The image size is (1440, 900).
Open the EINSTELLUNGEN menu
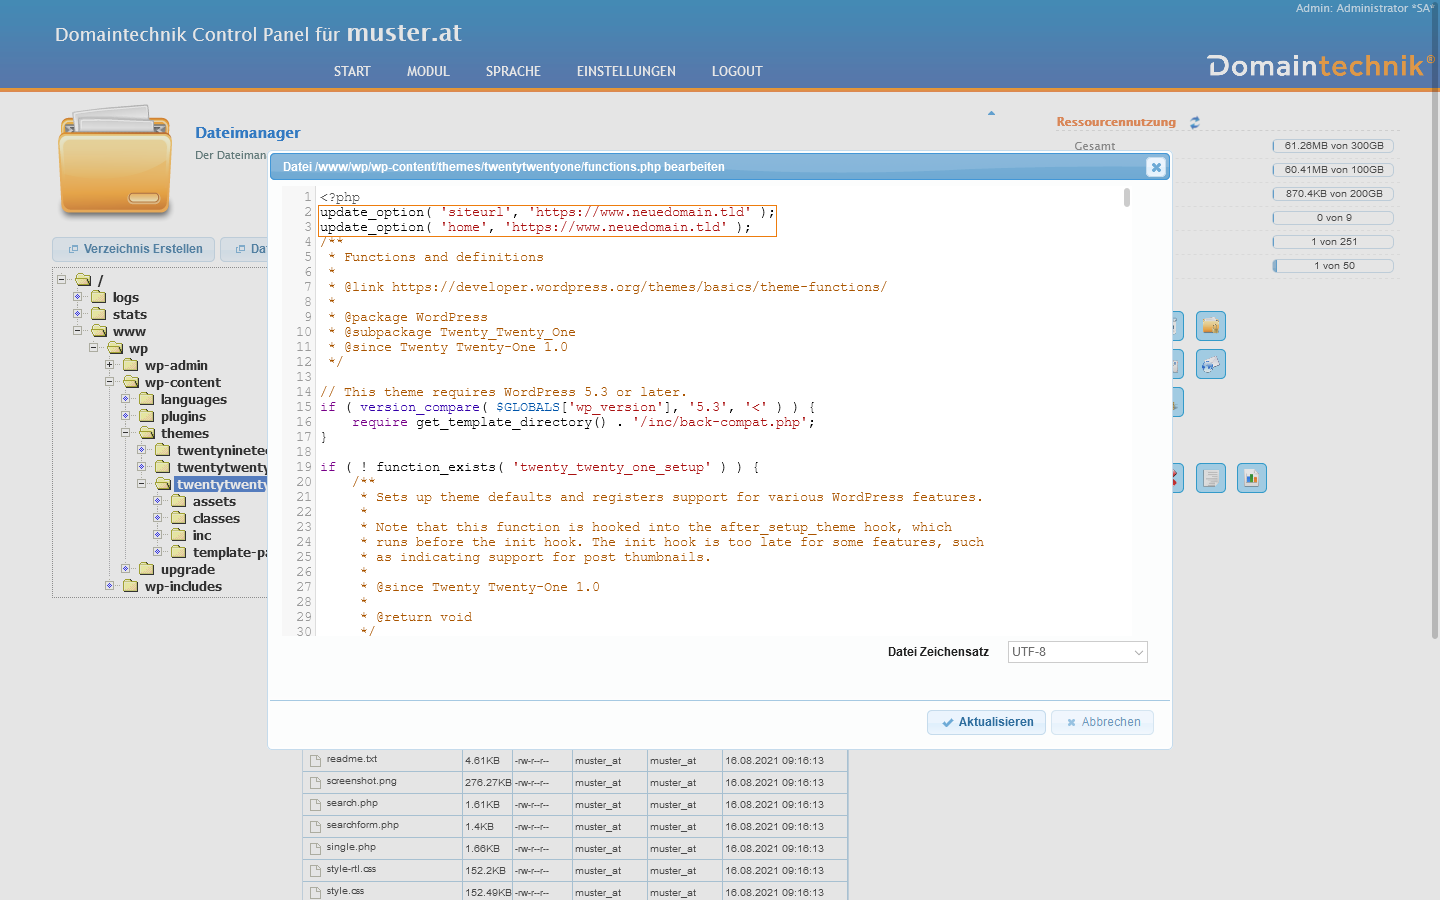[626, 71]
